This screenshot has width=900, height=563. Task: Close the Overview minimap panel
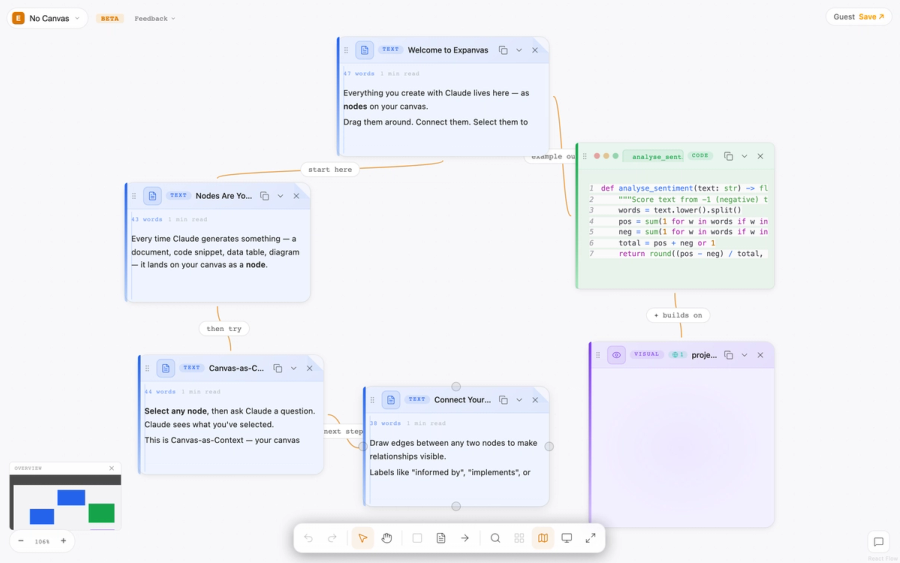click(x=111, y=468)
